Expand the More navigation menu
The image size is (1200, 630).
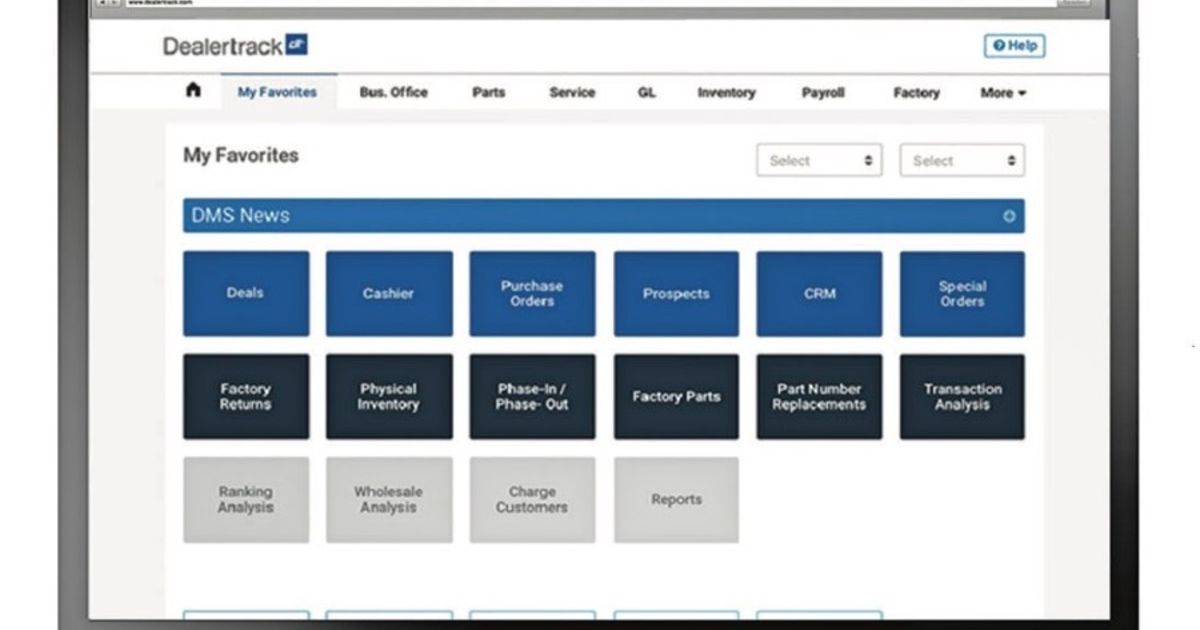pyautogui.click(x=1003, y=92)
